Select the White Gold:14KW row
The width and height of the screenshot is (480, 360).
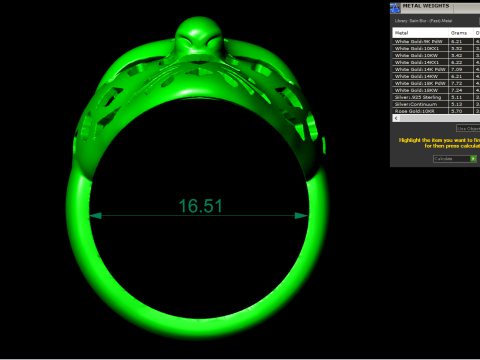click(436, 76)
